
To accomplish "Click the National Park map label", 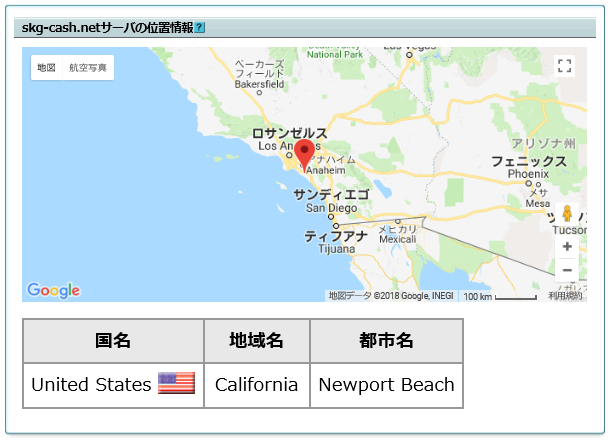I will point(335,55).
